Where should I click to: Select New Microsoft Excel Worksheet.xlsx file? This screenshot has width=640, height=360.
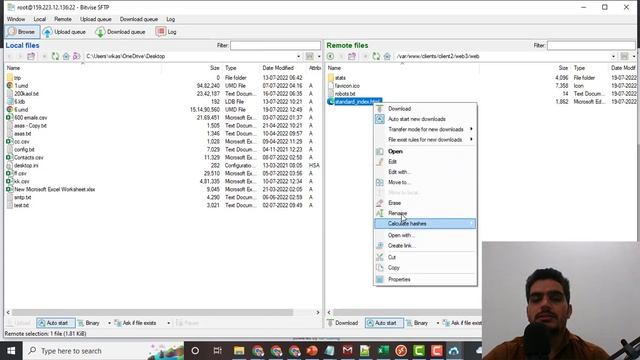point(54,189)
